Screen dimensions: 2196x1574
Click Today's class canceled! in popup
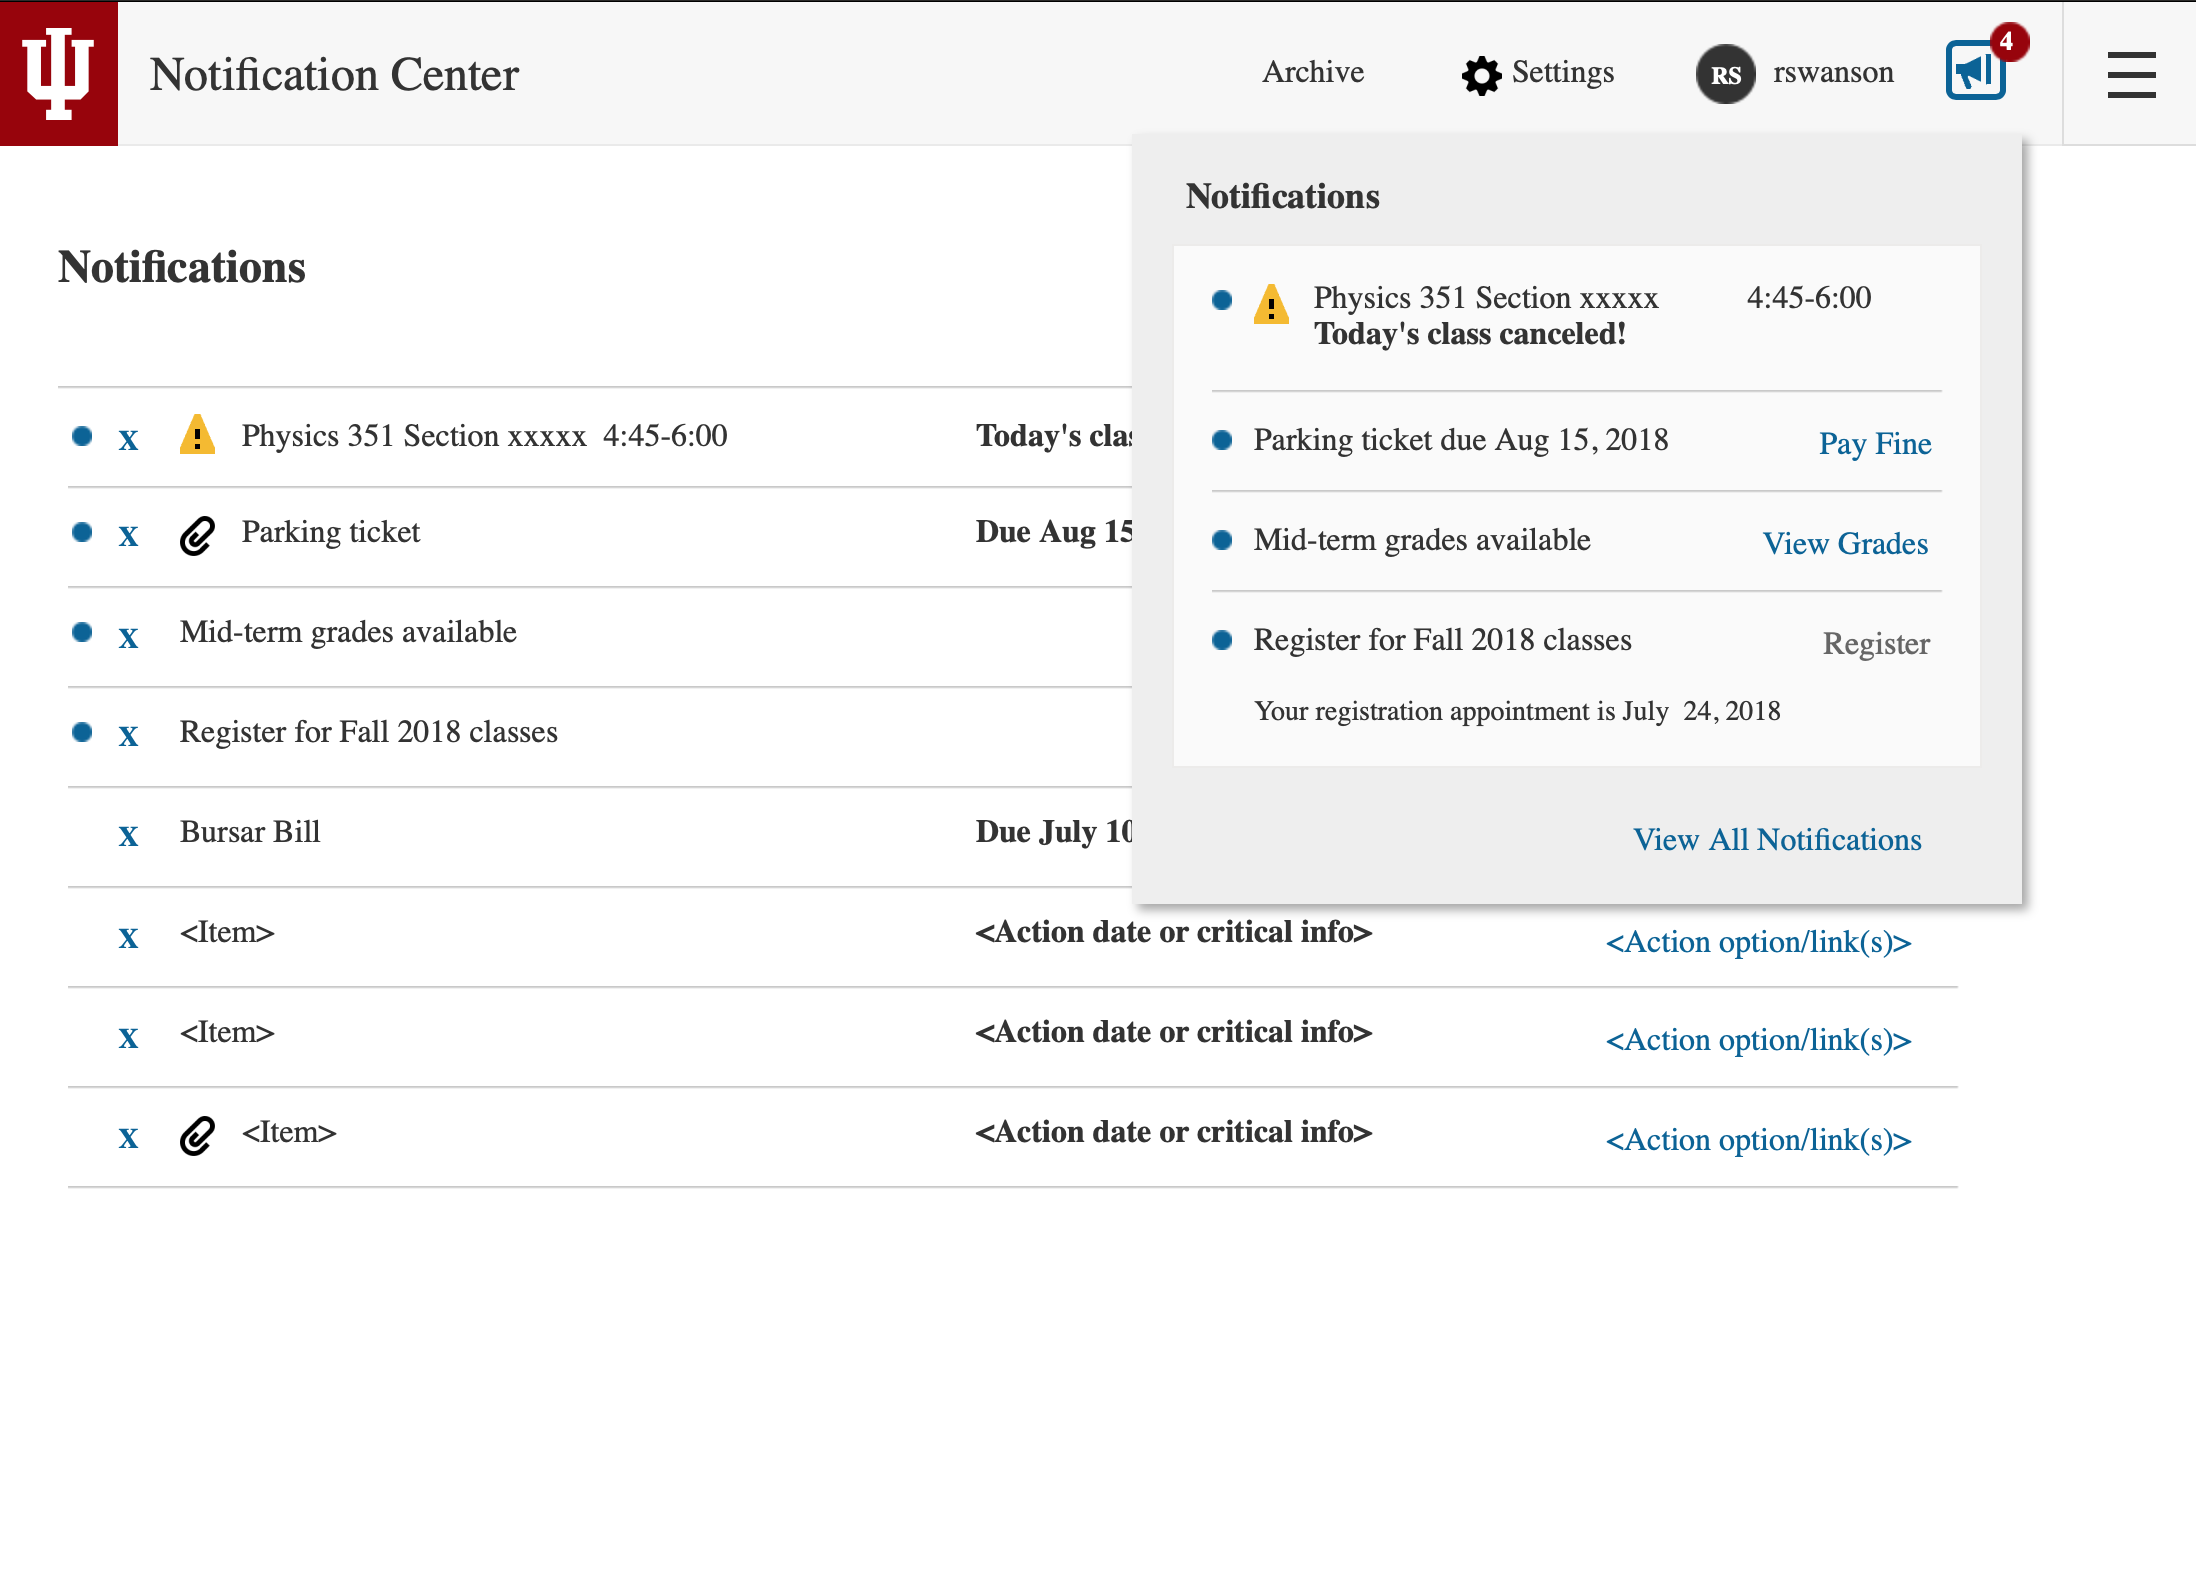(x=1469, y=334)
